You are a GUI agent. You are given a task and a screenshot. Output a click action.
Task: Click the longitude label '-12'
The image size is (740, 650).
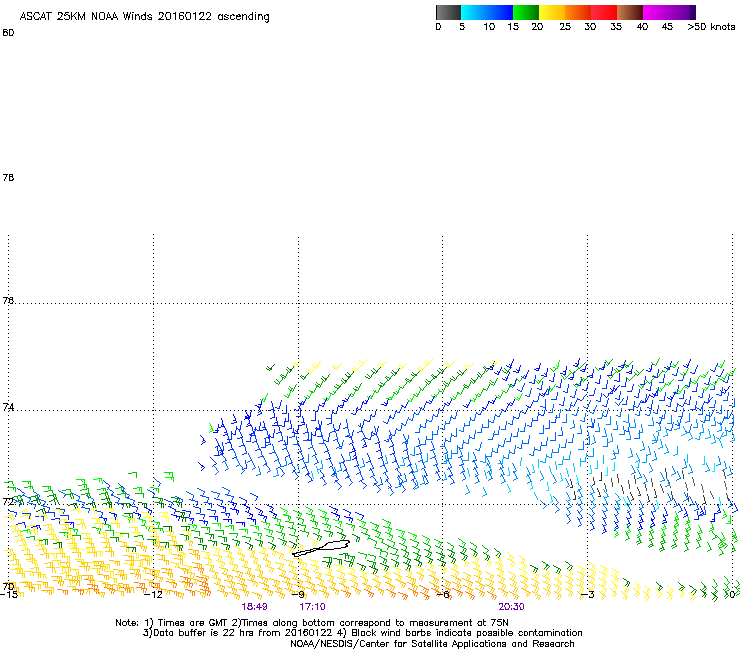coord(153,595)
